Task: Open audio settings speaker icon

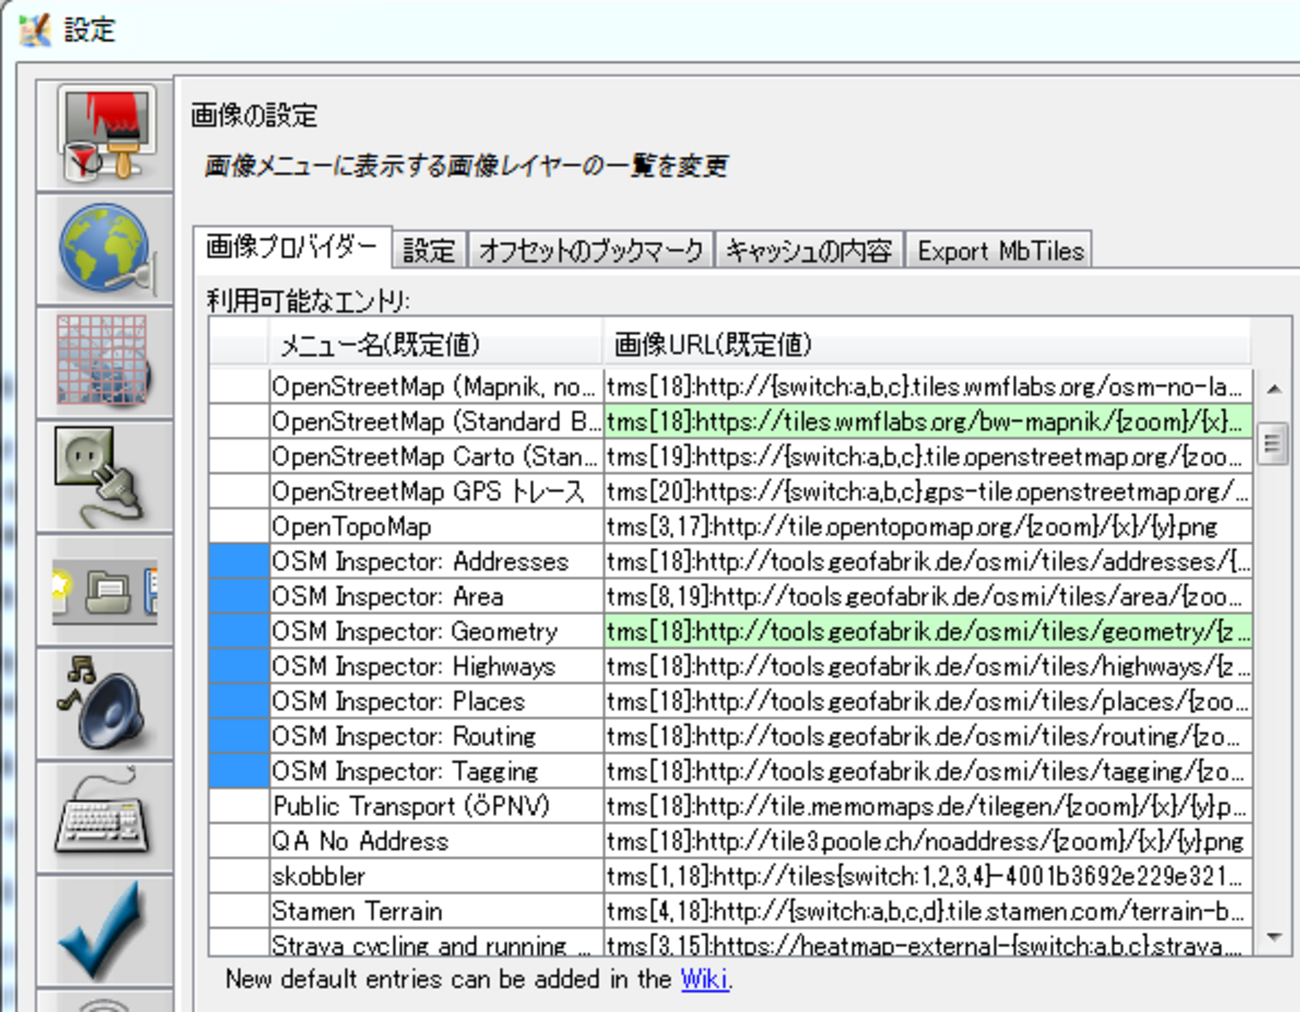Action: pos(105,703)
